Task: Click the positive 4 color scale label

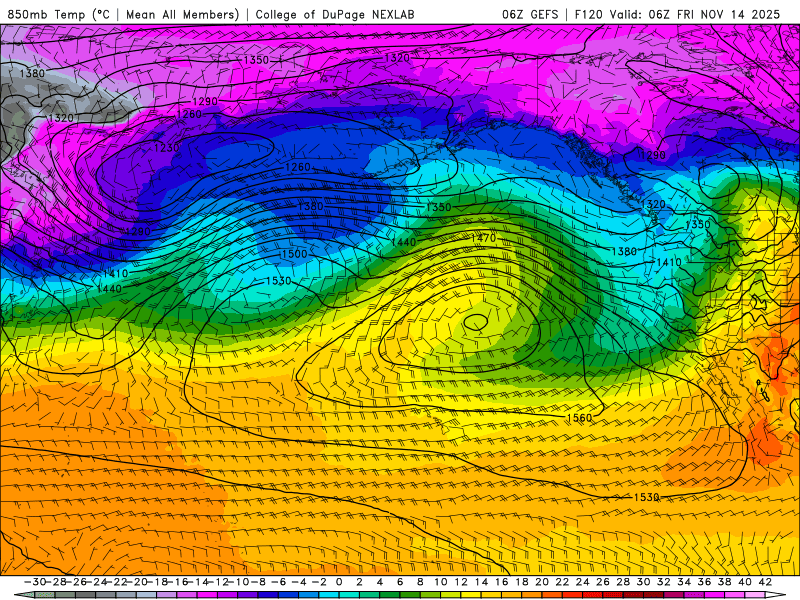Action: [x=380, y=582]
